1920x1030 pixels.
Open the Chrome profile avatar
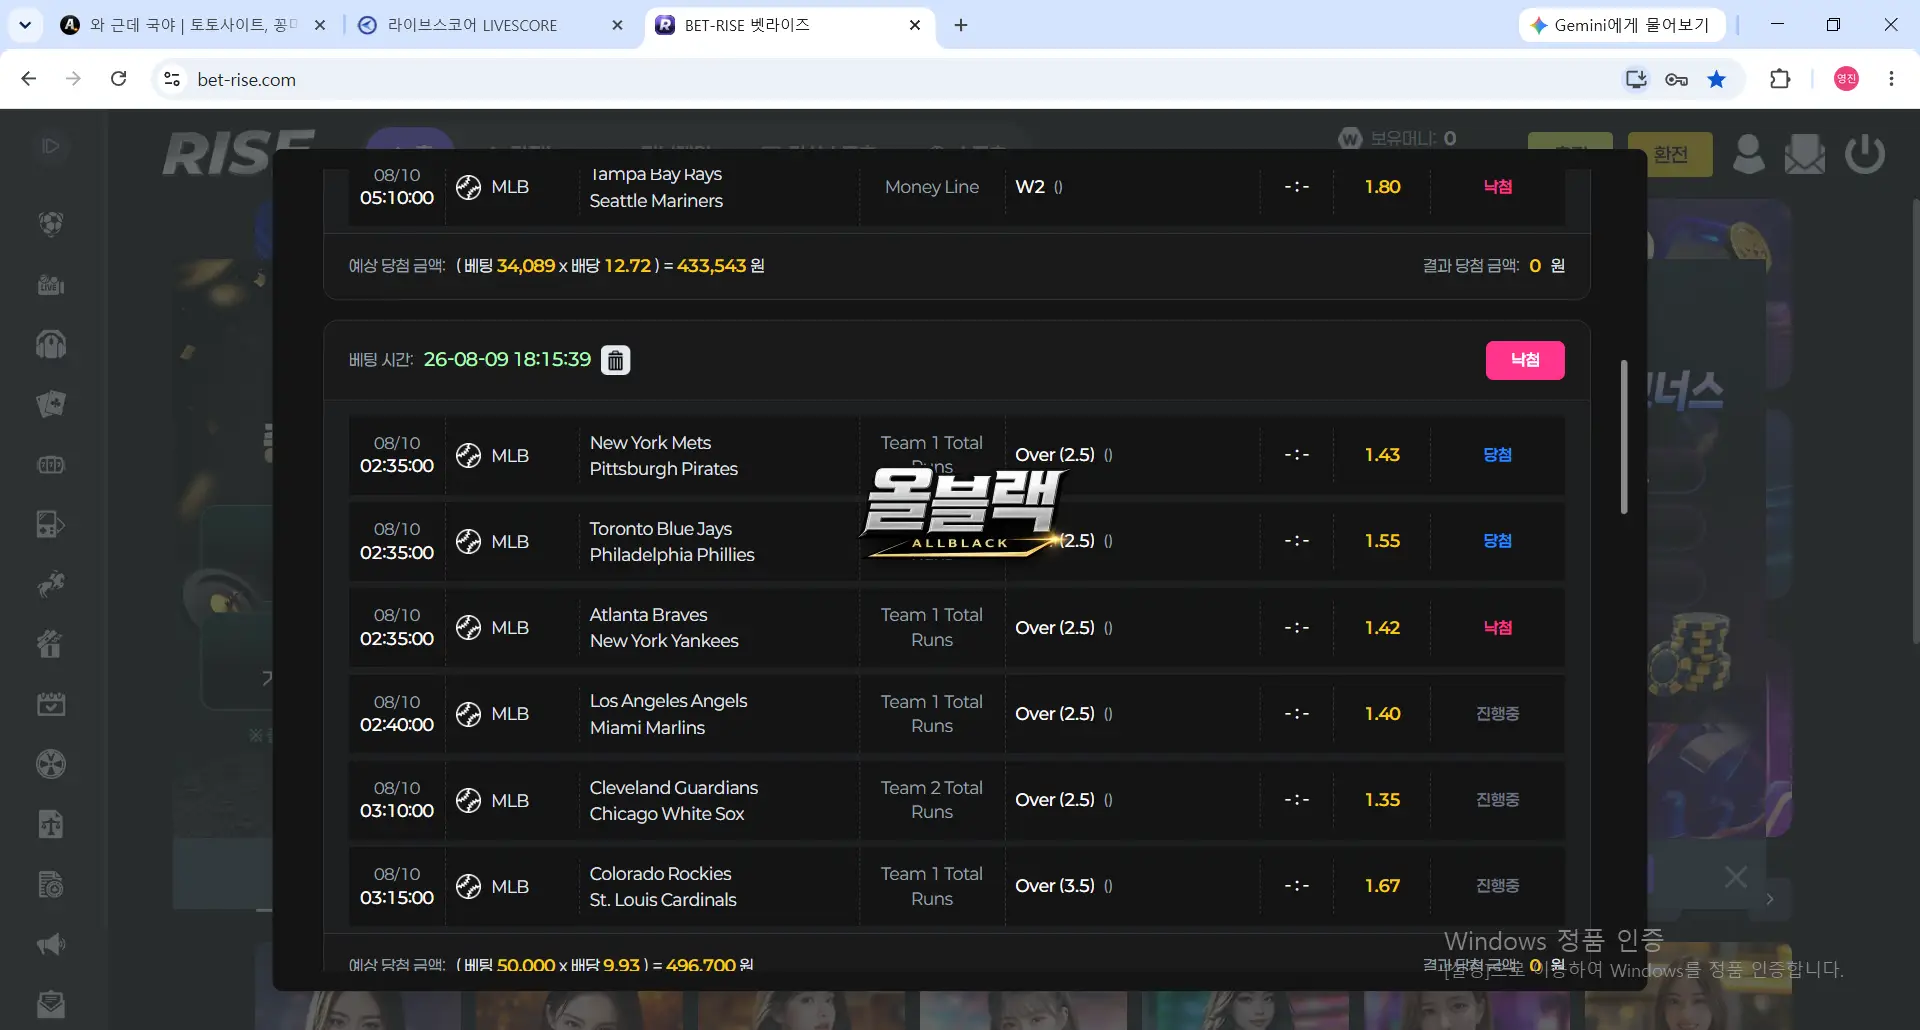pyautogui.click(x=1846, y=79)
